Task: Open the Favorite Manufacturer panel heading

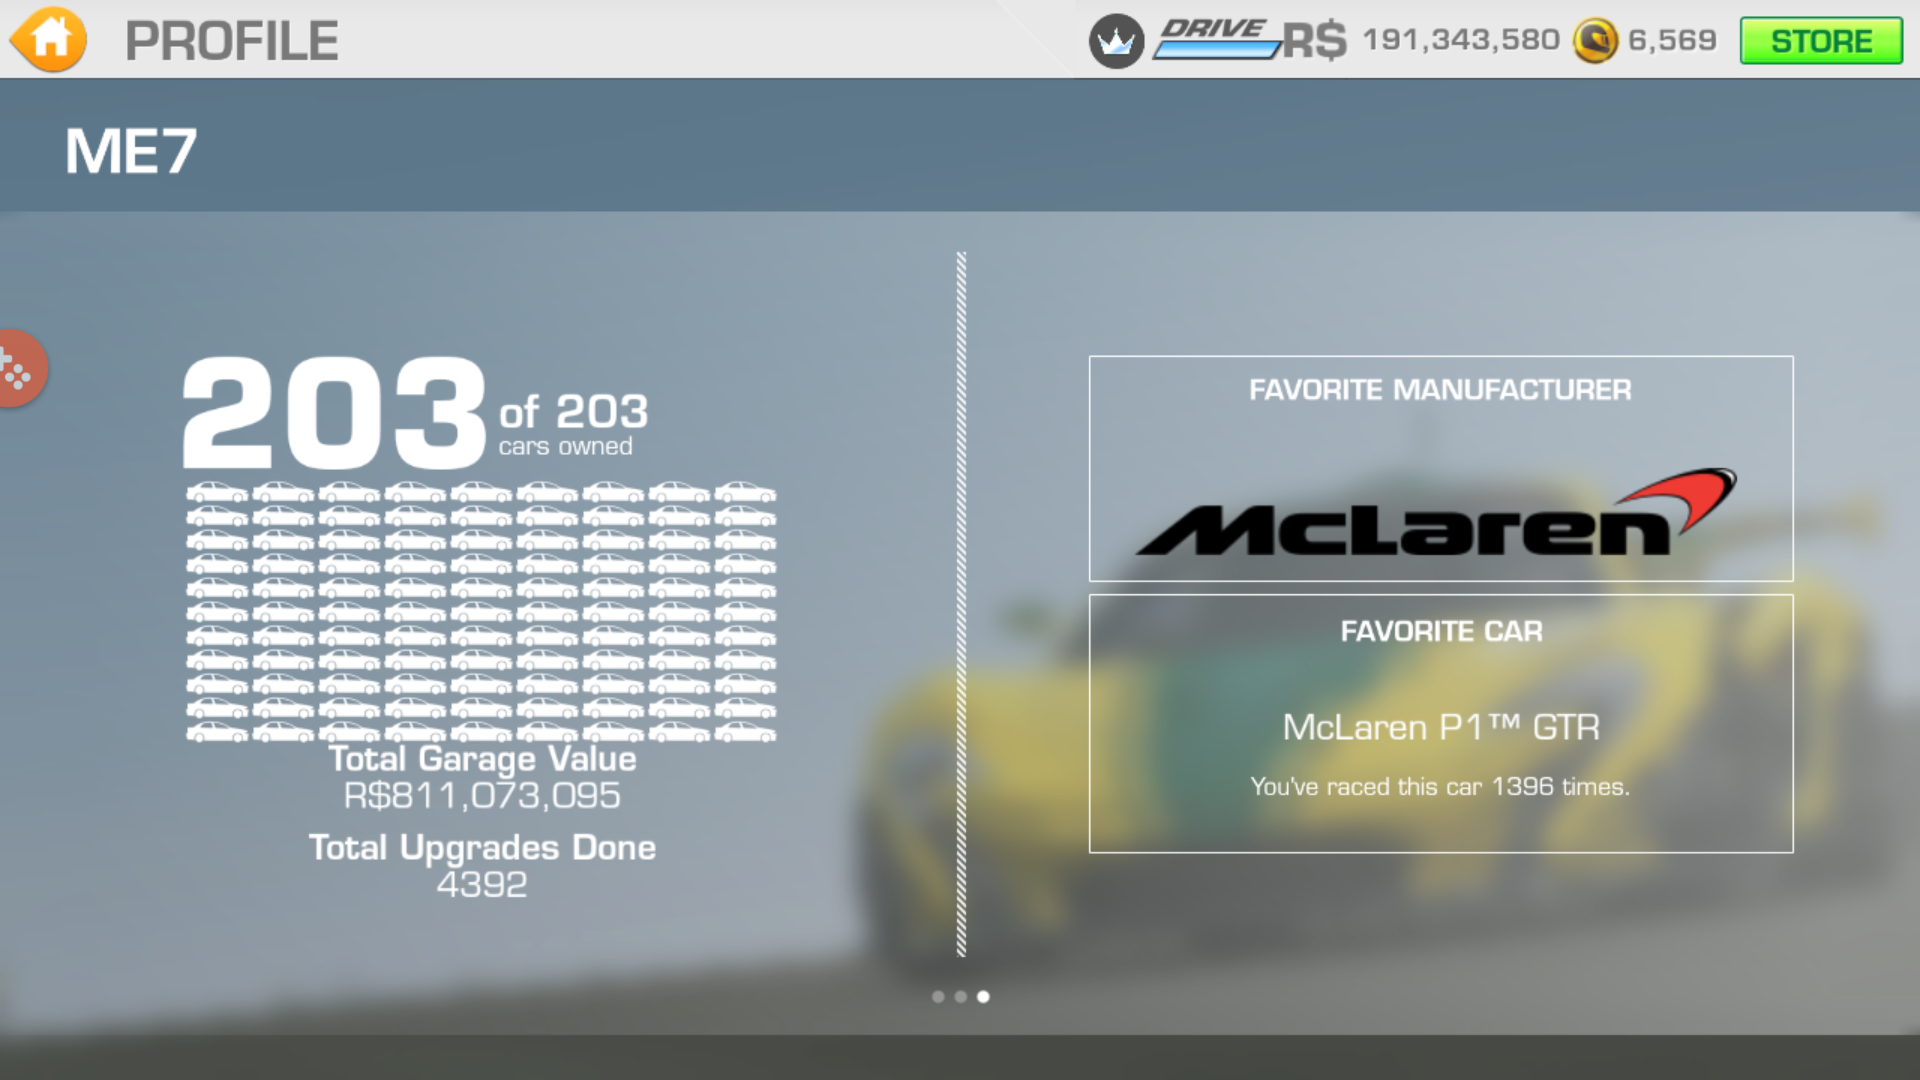Action: 1440,390
